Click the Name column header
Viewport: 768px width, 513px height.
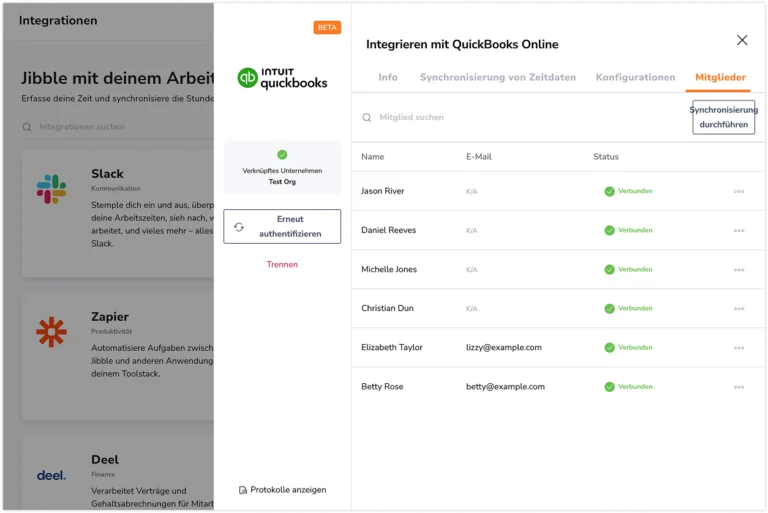point(373,157)
